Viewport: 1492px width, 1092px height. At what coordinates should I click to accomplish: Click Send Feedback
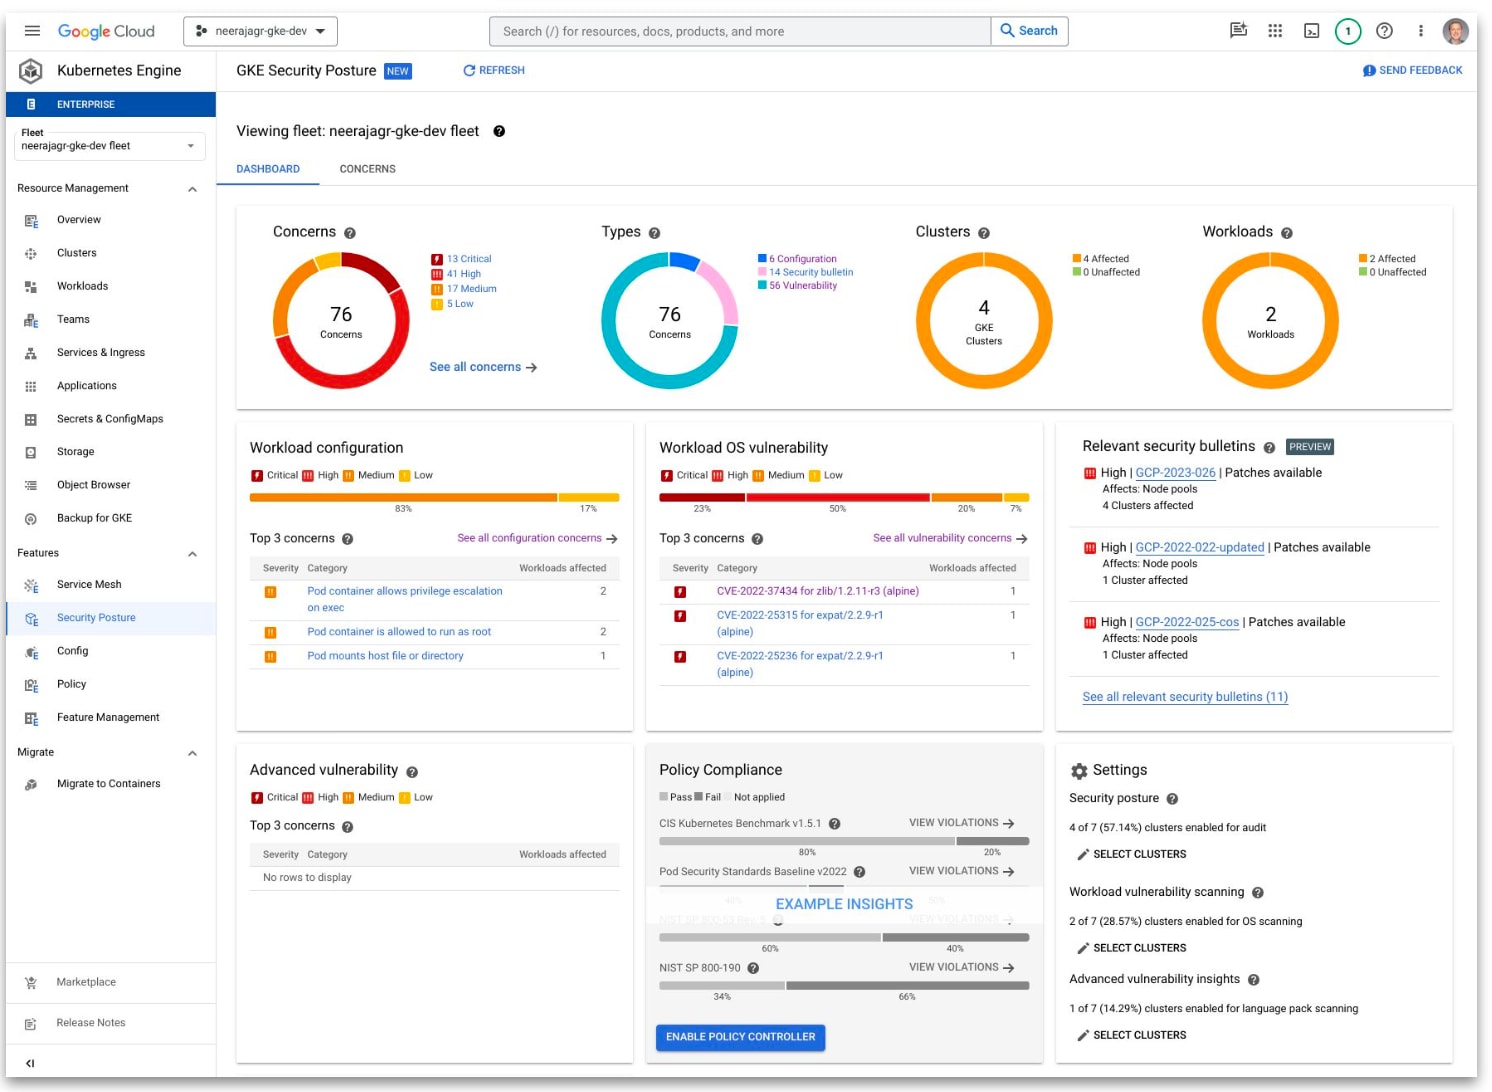coord(1412,71)
